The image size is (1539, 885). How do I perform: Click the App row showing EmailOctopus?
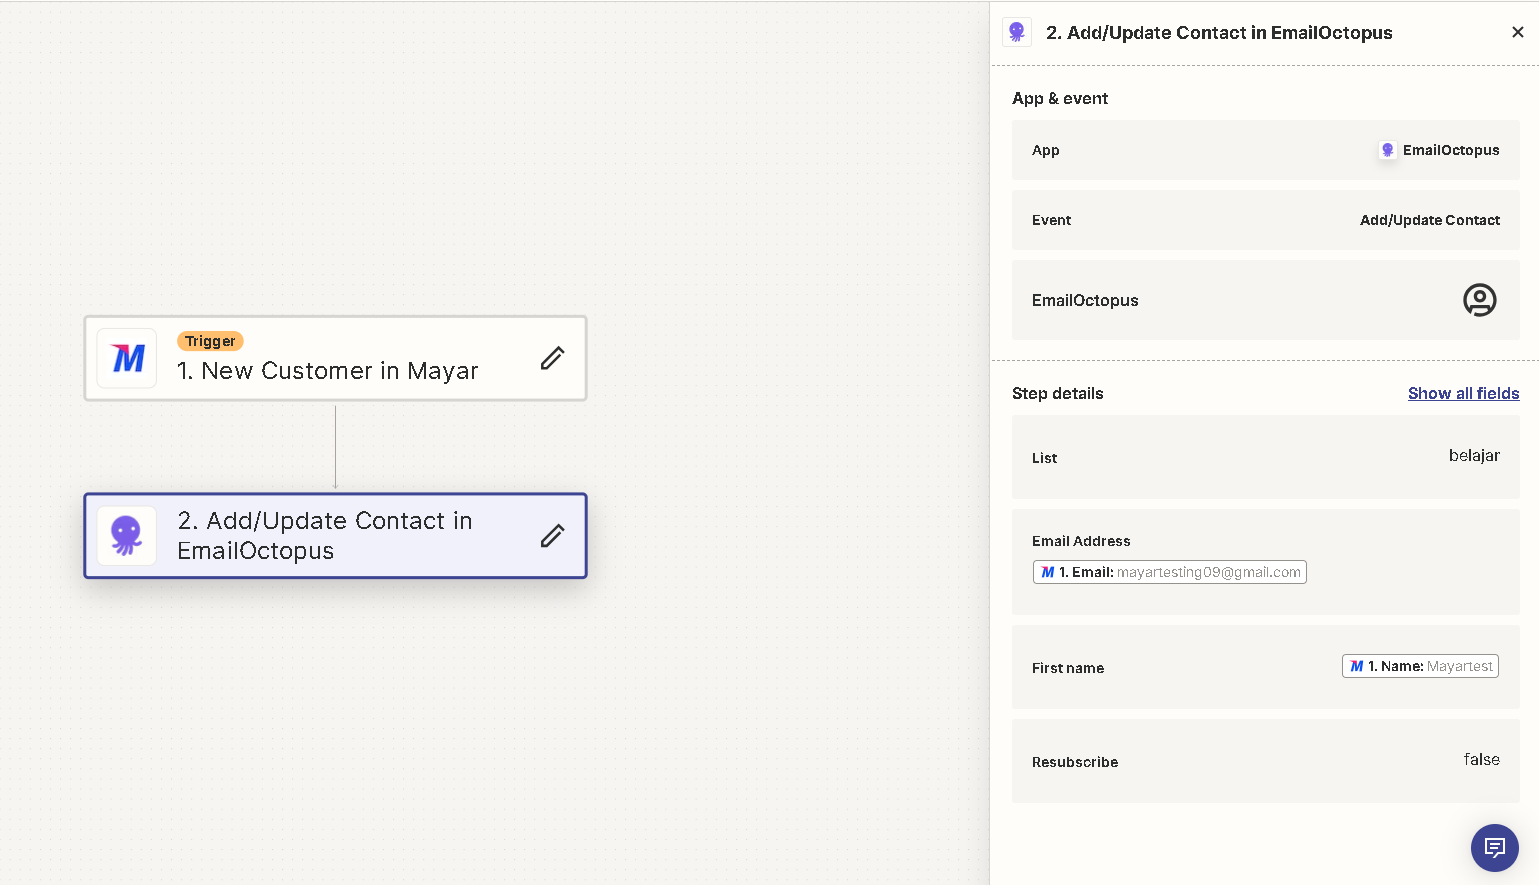coord(1266,150)
